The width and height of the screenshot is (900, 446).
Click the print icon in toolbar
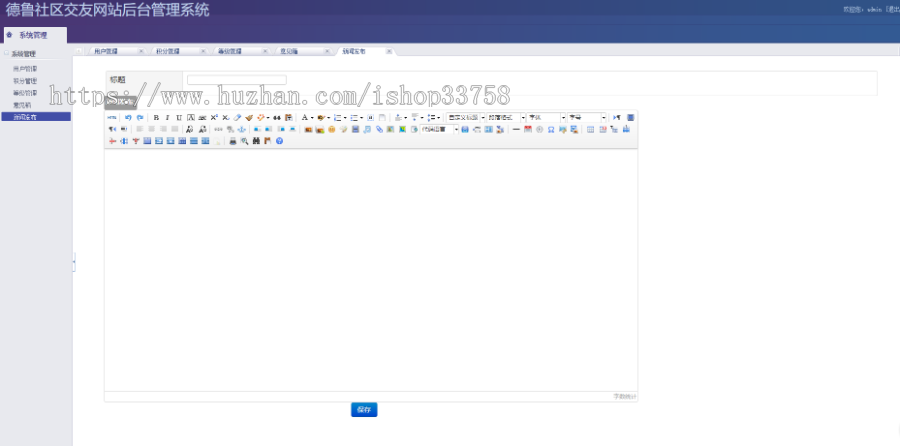click(x=233, y=141)
